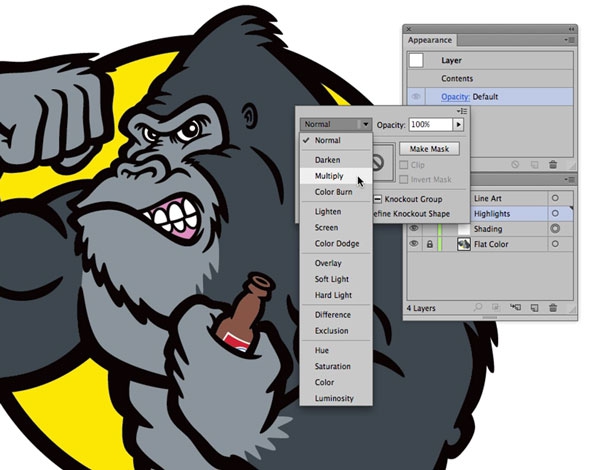Open the Transparency panel flyout menu
The height and width of the screenshot is (470, 600).
pyautogui.click(x=463, y=111)
